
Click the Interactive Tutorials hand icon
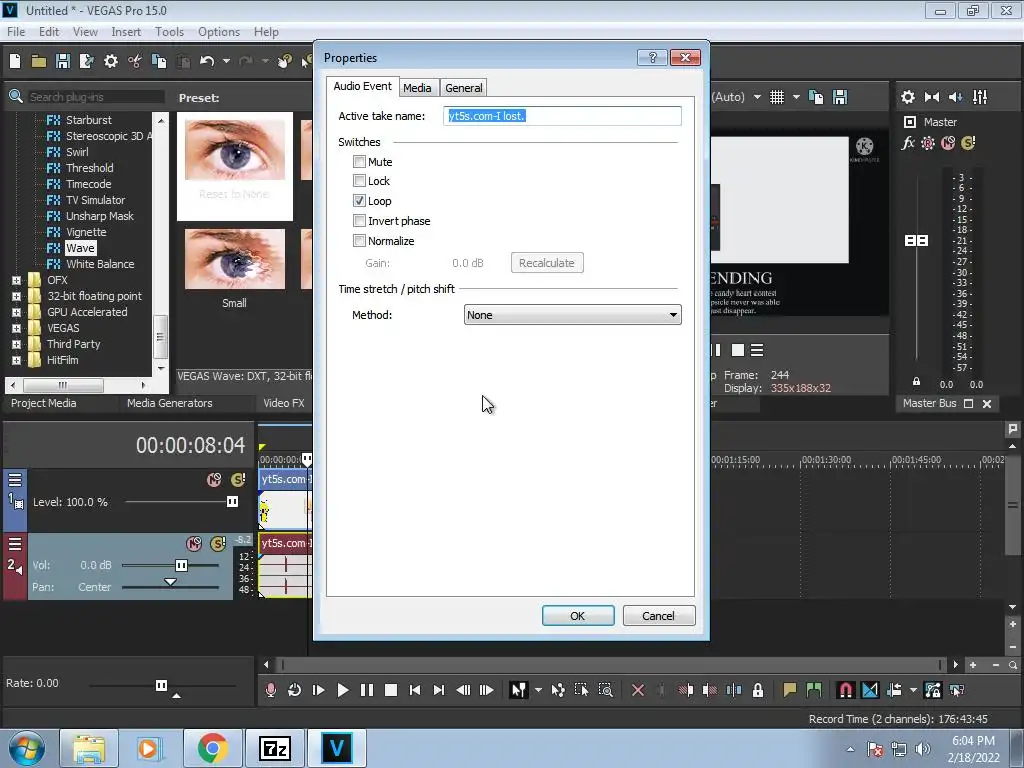tap(284, 61)
